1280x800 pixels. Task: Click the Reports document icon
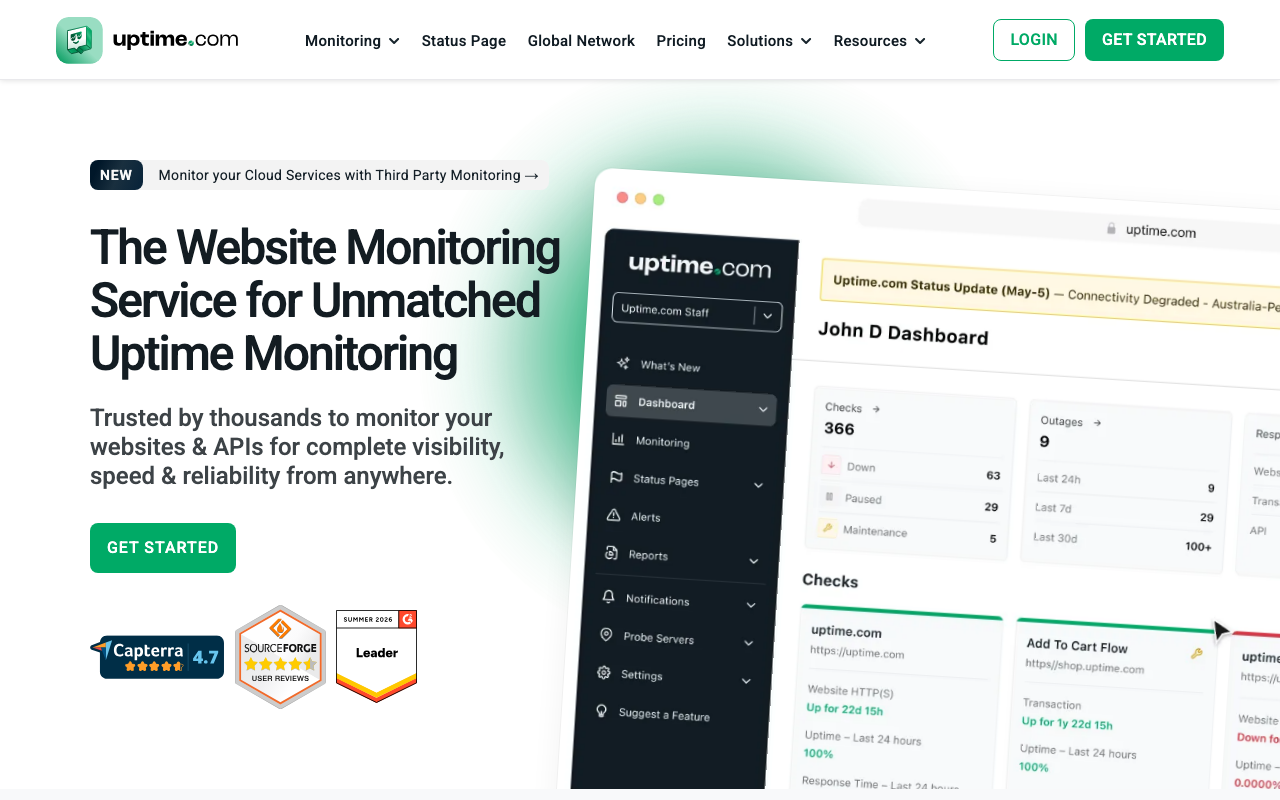611,552
